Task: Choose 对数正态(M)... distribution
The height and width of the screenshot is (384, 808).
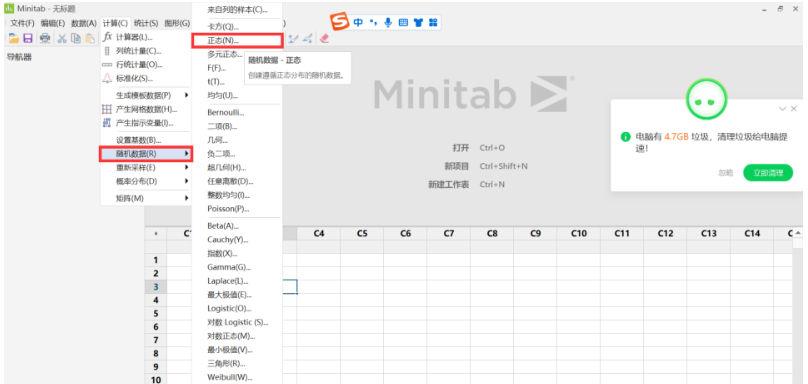Action: pyautogui.click(x=237, y=336)
